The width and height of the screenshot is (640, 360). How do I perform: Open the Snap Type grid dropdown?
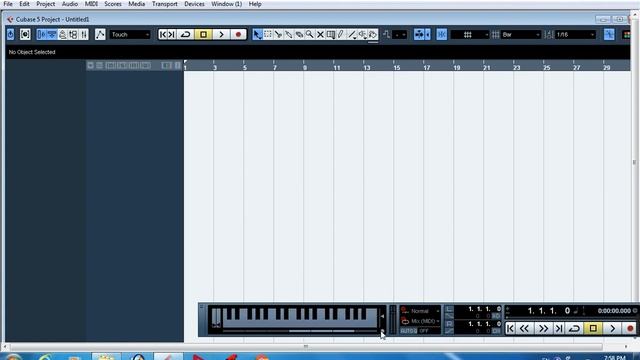[469, 35]
